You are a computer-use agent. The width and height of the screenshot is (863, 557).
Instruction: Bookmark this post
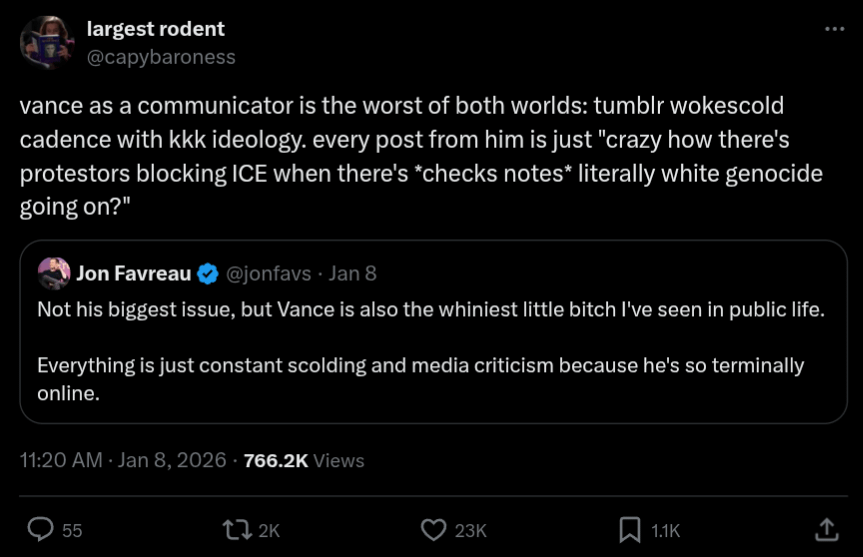(x=630, y=529)
